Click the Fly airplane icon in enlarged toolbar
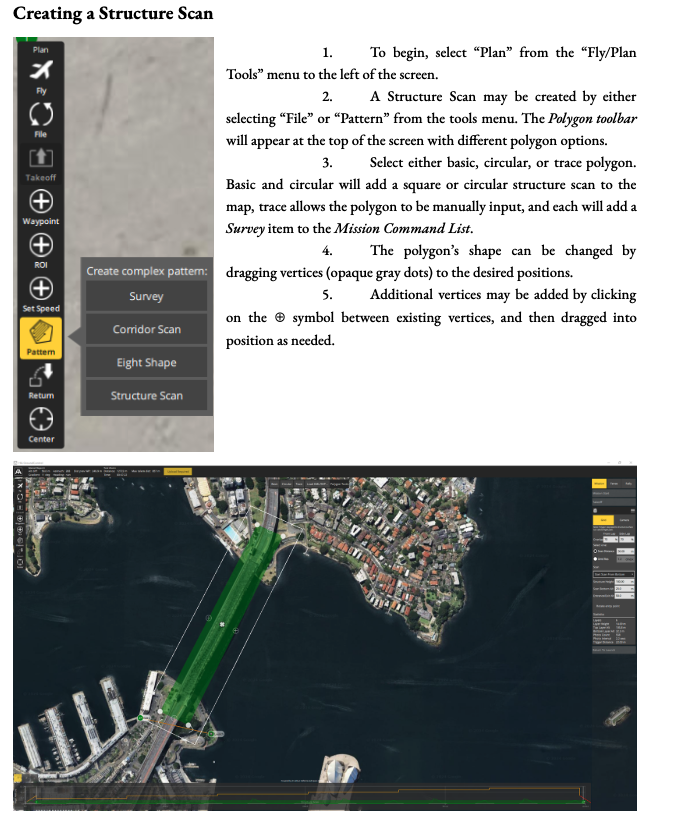This screenshot has height=820, width=685. [41, 70]
